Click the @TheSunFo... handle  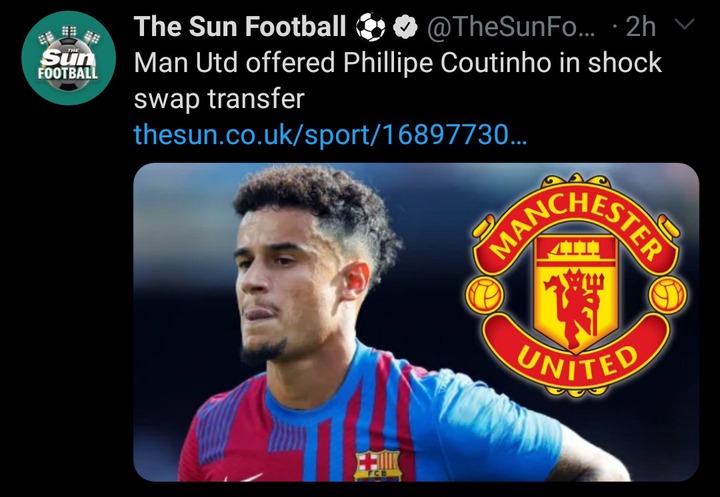click(x=511, y=27)
